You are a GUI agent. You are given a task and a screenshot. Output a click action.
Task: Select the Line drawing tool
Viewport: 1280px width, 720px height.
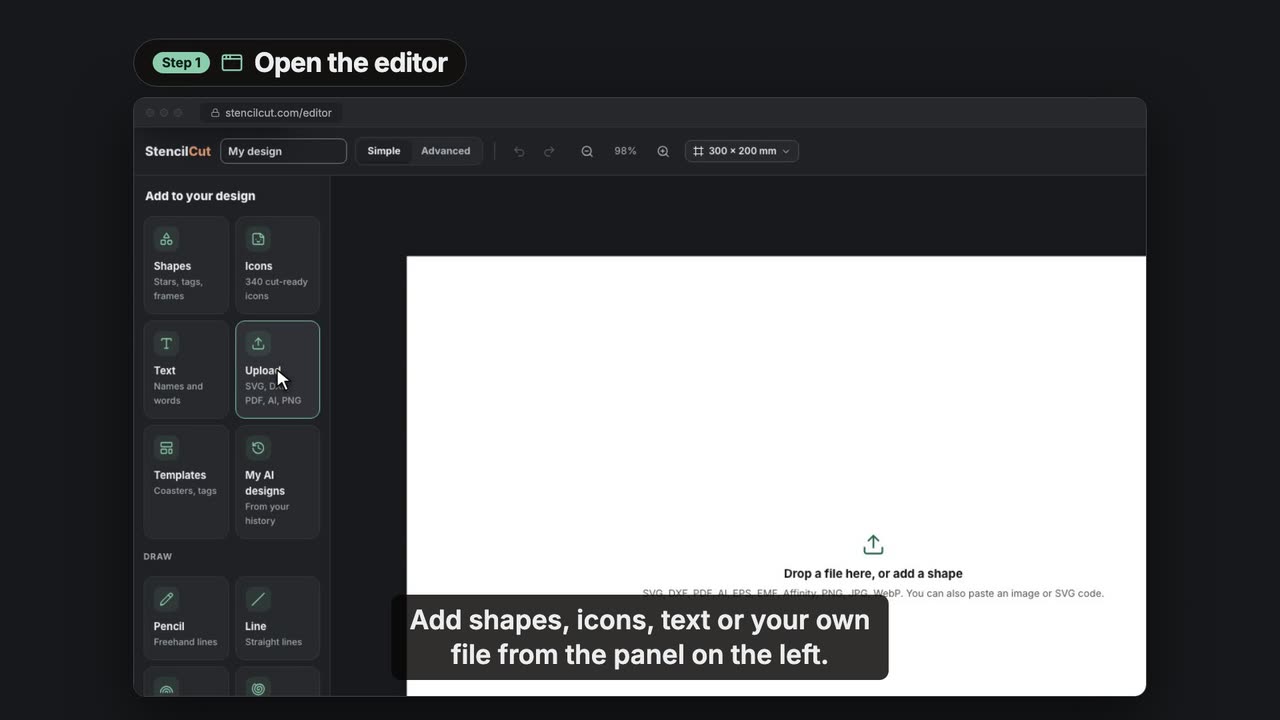pos(278,618)
